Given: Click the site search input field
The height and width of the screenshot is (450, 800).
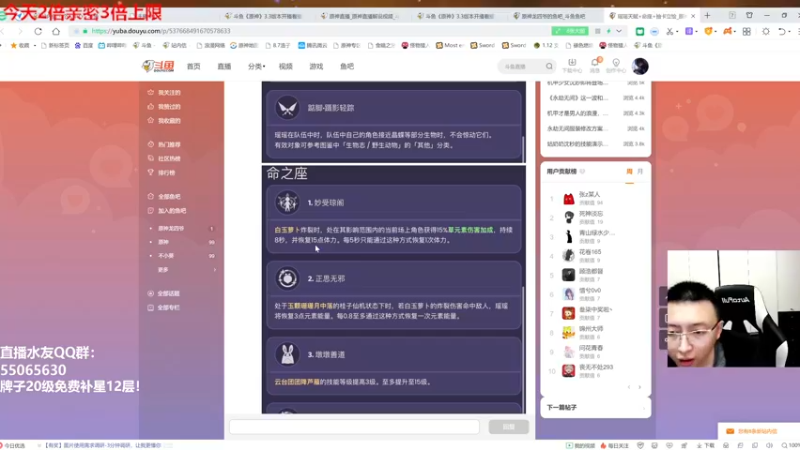Looking at the screenshot, I should (x=521, y=66).
